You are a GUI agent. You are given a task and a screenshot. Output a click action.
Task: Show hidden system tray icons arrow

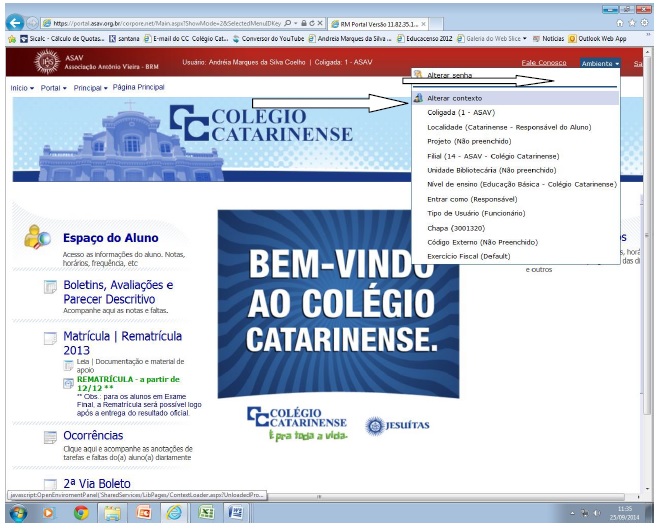[x=572, y=513]
